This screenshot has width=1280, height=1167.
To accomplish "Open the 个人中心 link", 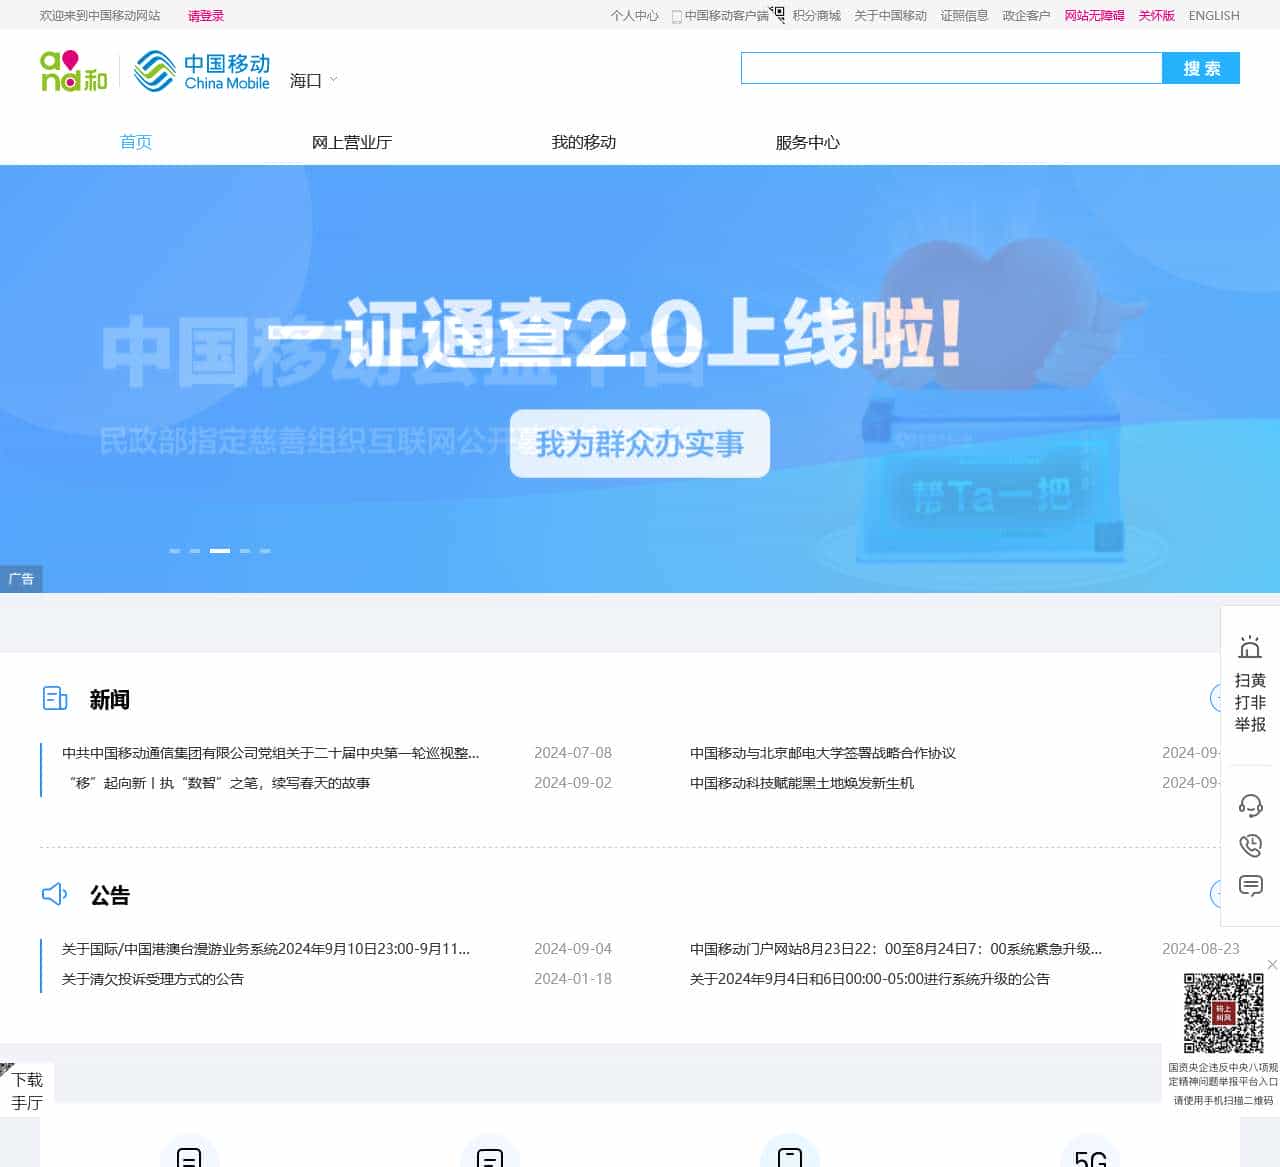I will (x=635, y=16).
